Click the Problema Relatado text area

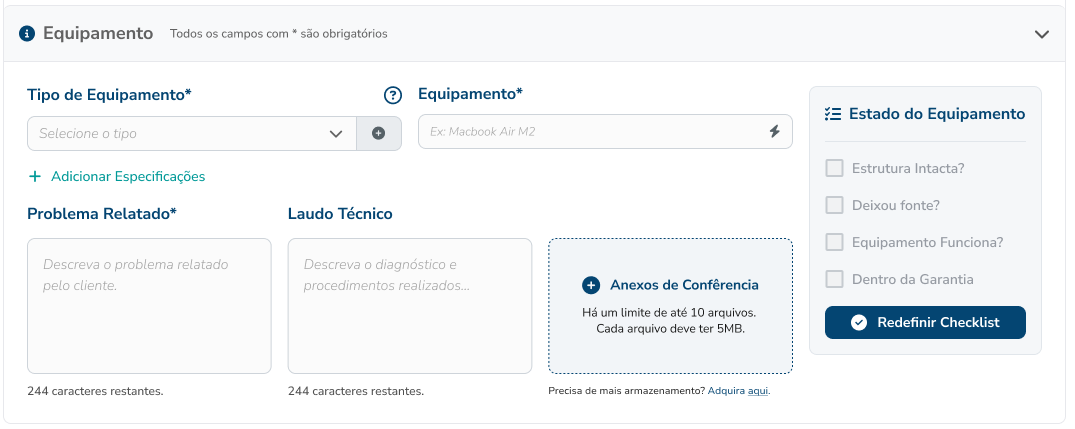149,306
